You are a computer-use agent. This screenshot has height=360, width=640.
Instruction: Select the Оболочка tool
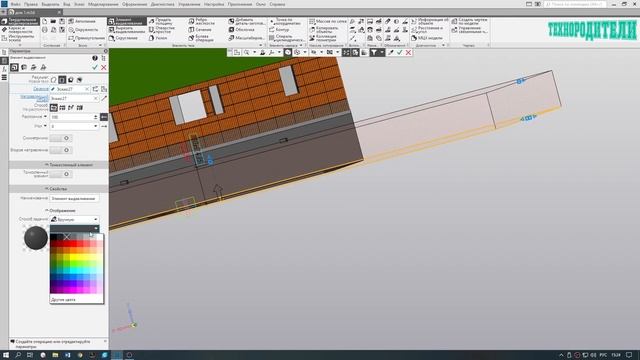[x=242, y=29]
